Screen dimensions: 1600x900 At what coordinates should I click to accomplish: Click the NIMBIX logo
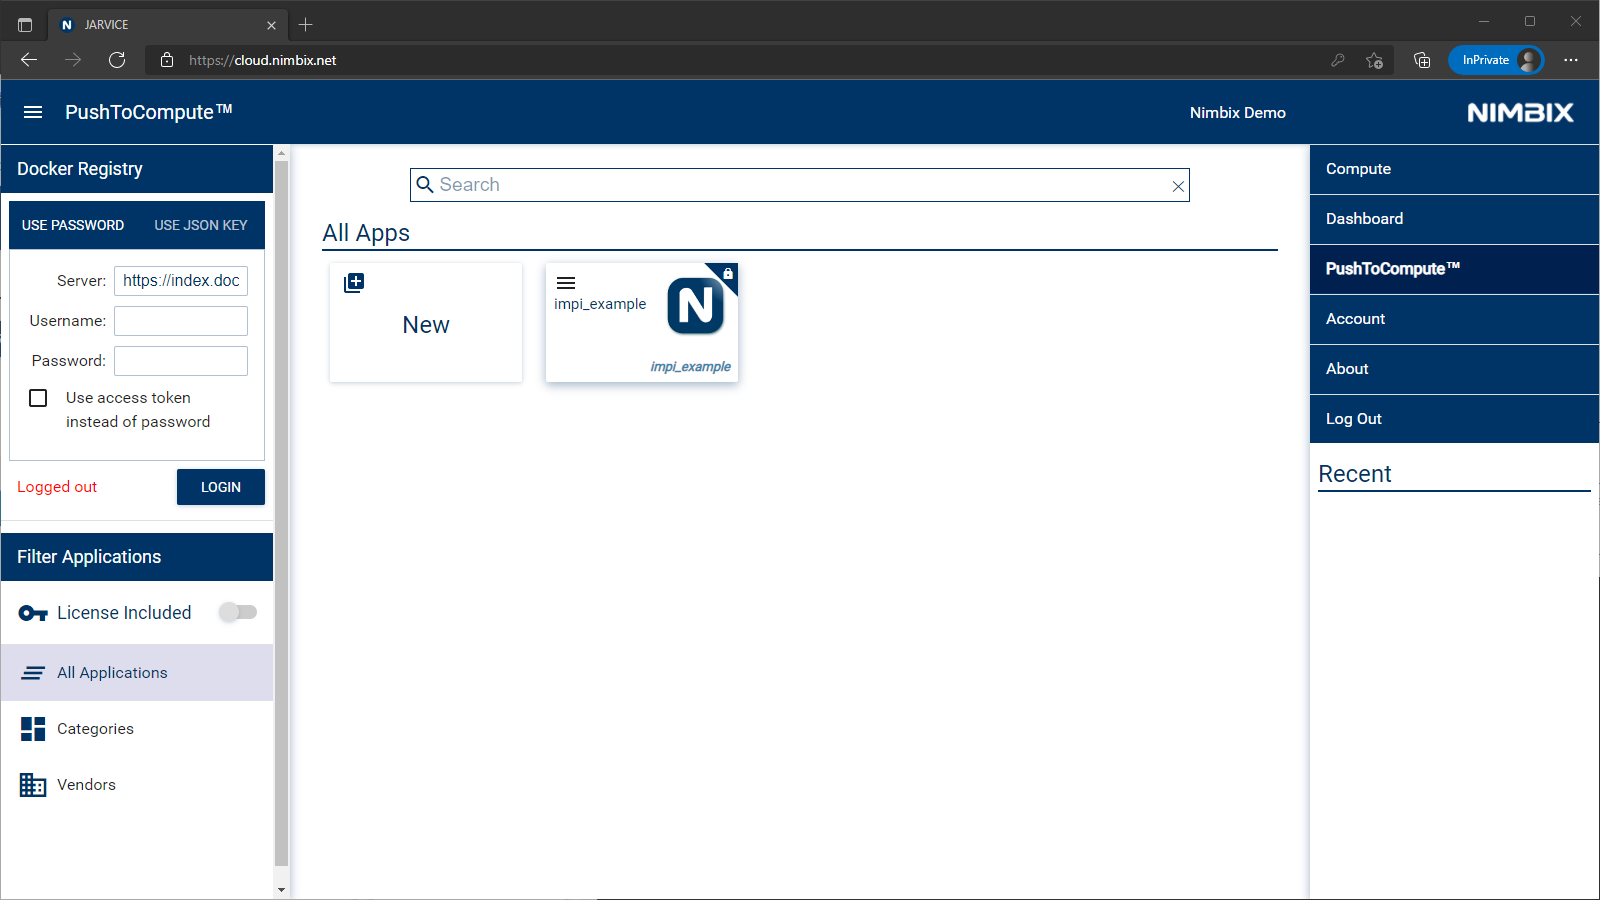pyautogui.click(x=1520, y=113)
